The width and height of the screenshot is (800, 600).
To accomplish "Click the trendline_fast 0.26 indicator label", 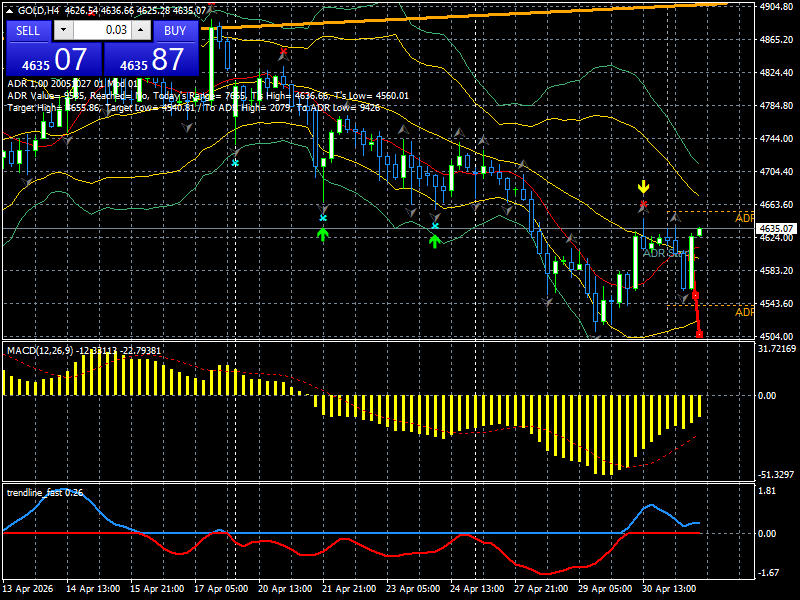I will (45, 492).
